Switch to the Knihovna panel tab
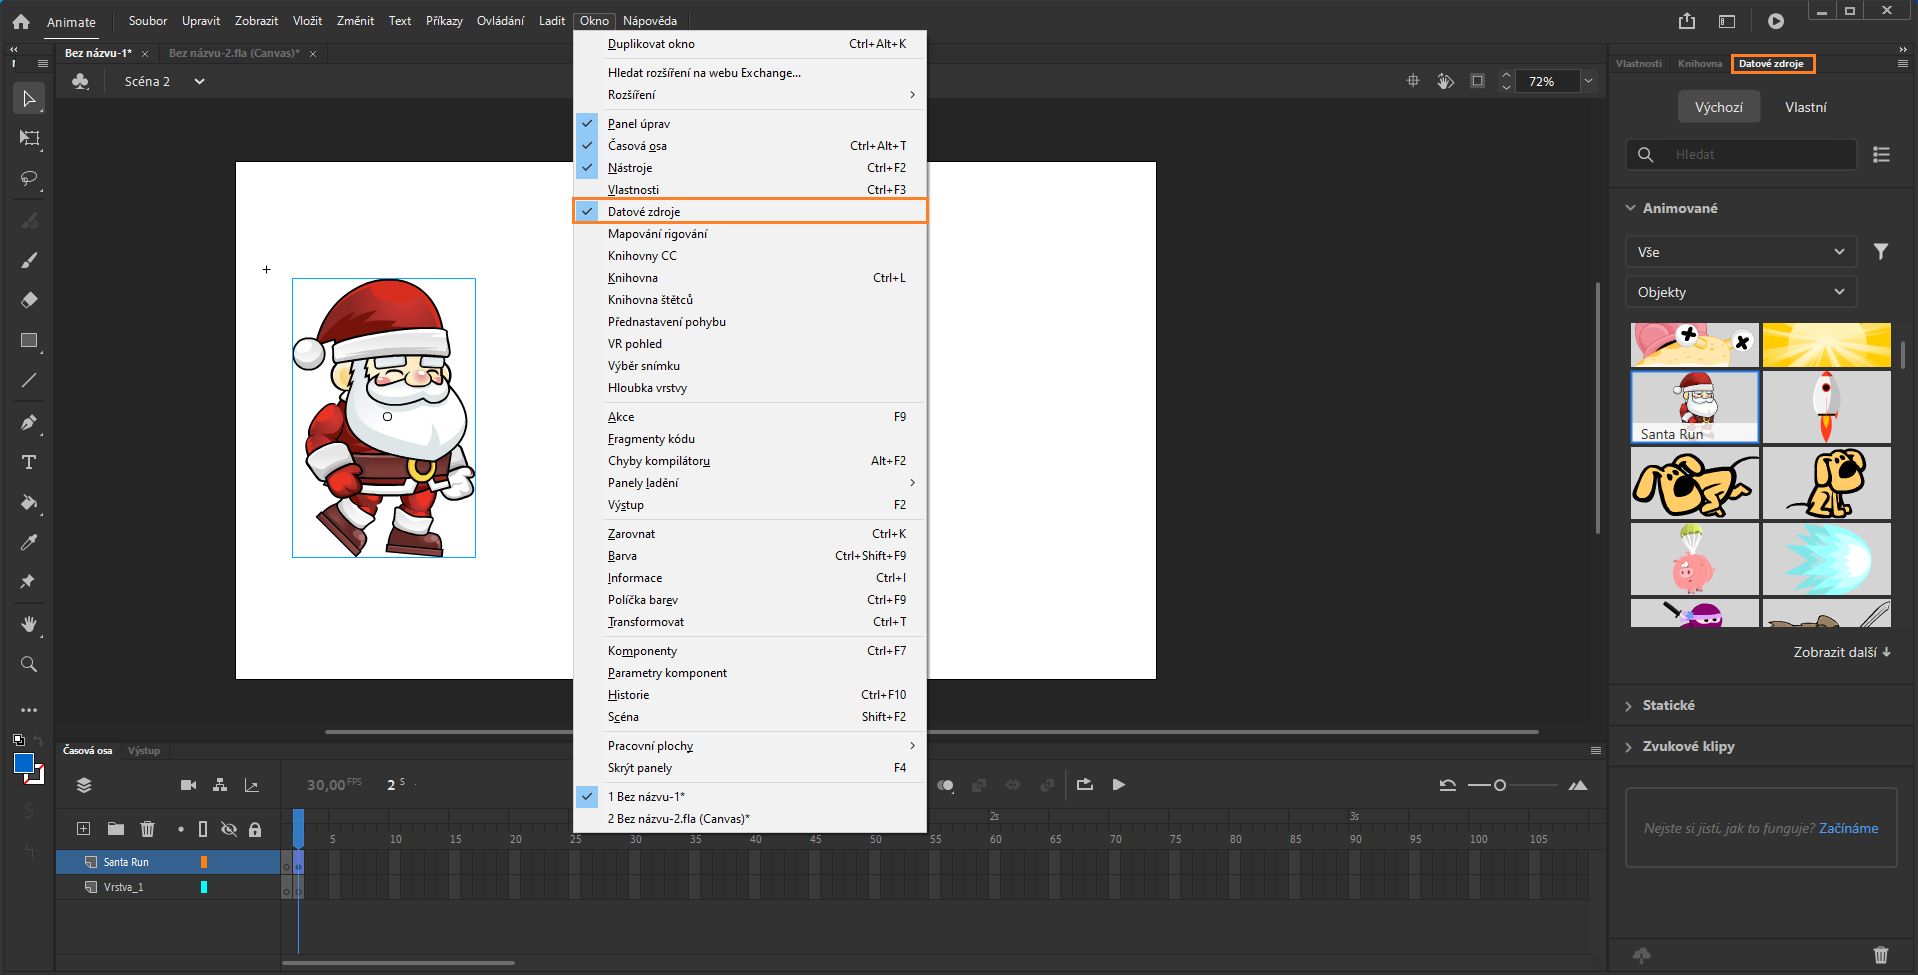This screenshot has width=1918, height=975. (x=1700, y=63)
